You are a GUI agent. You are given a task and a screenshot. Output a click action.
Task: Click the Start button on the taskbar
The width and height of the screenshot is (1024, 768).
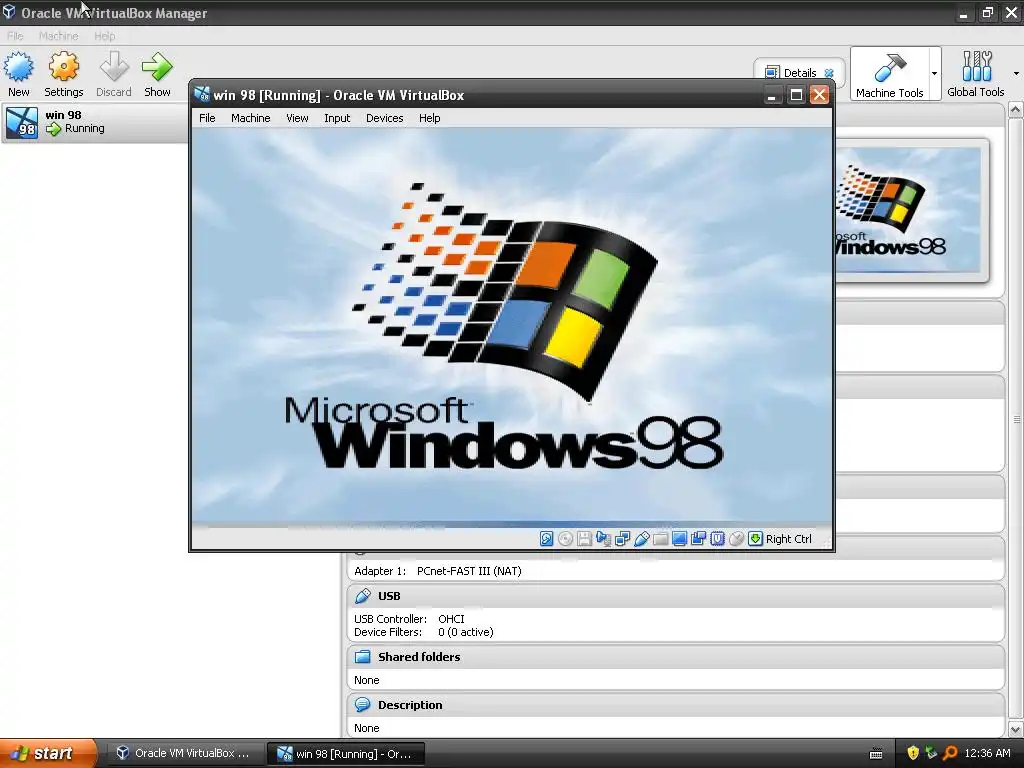[x=48, y=753]
